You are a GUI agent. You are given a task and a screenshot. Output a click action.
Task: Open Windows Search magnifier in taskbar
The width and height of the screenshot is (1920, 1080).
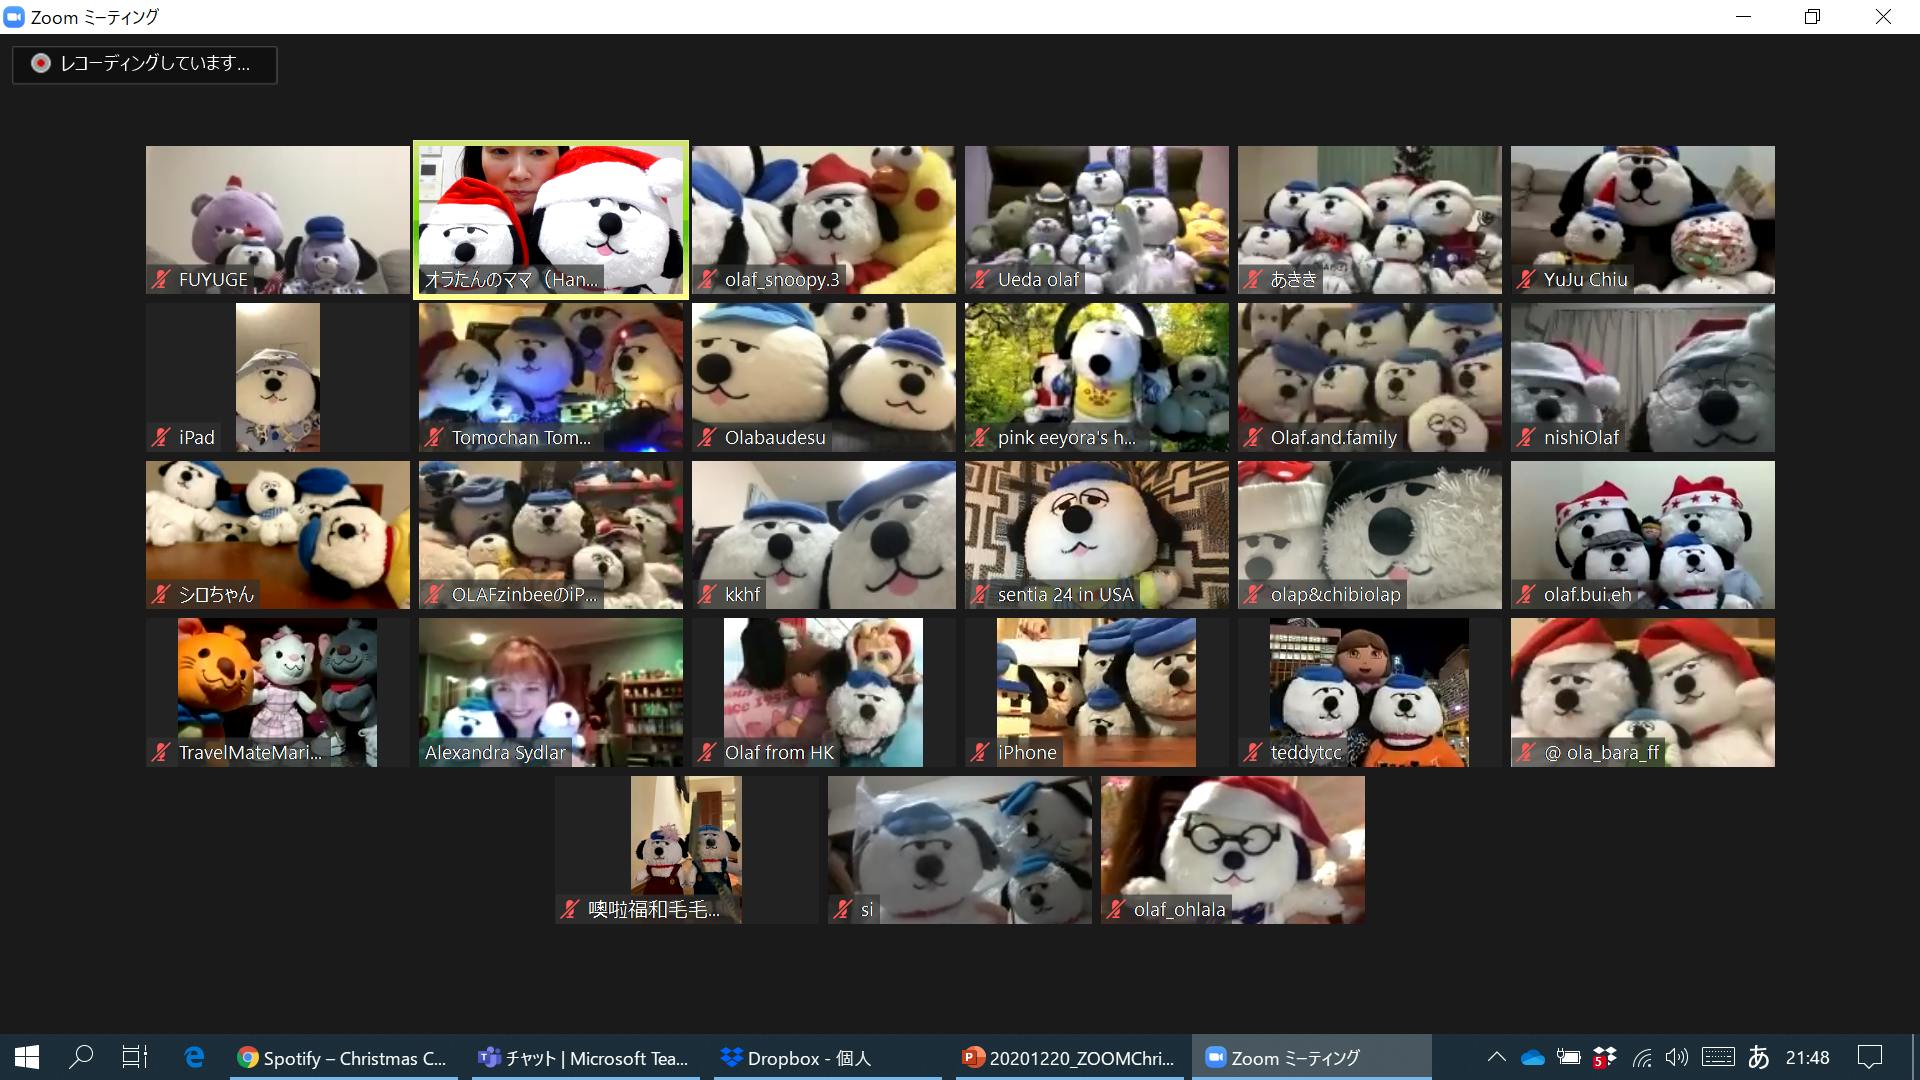(x=81, y=1057)
